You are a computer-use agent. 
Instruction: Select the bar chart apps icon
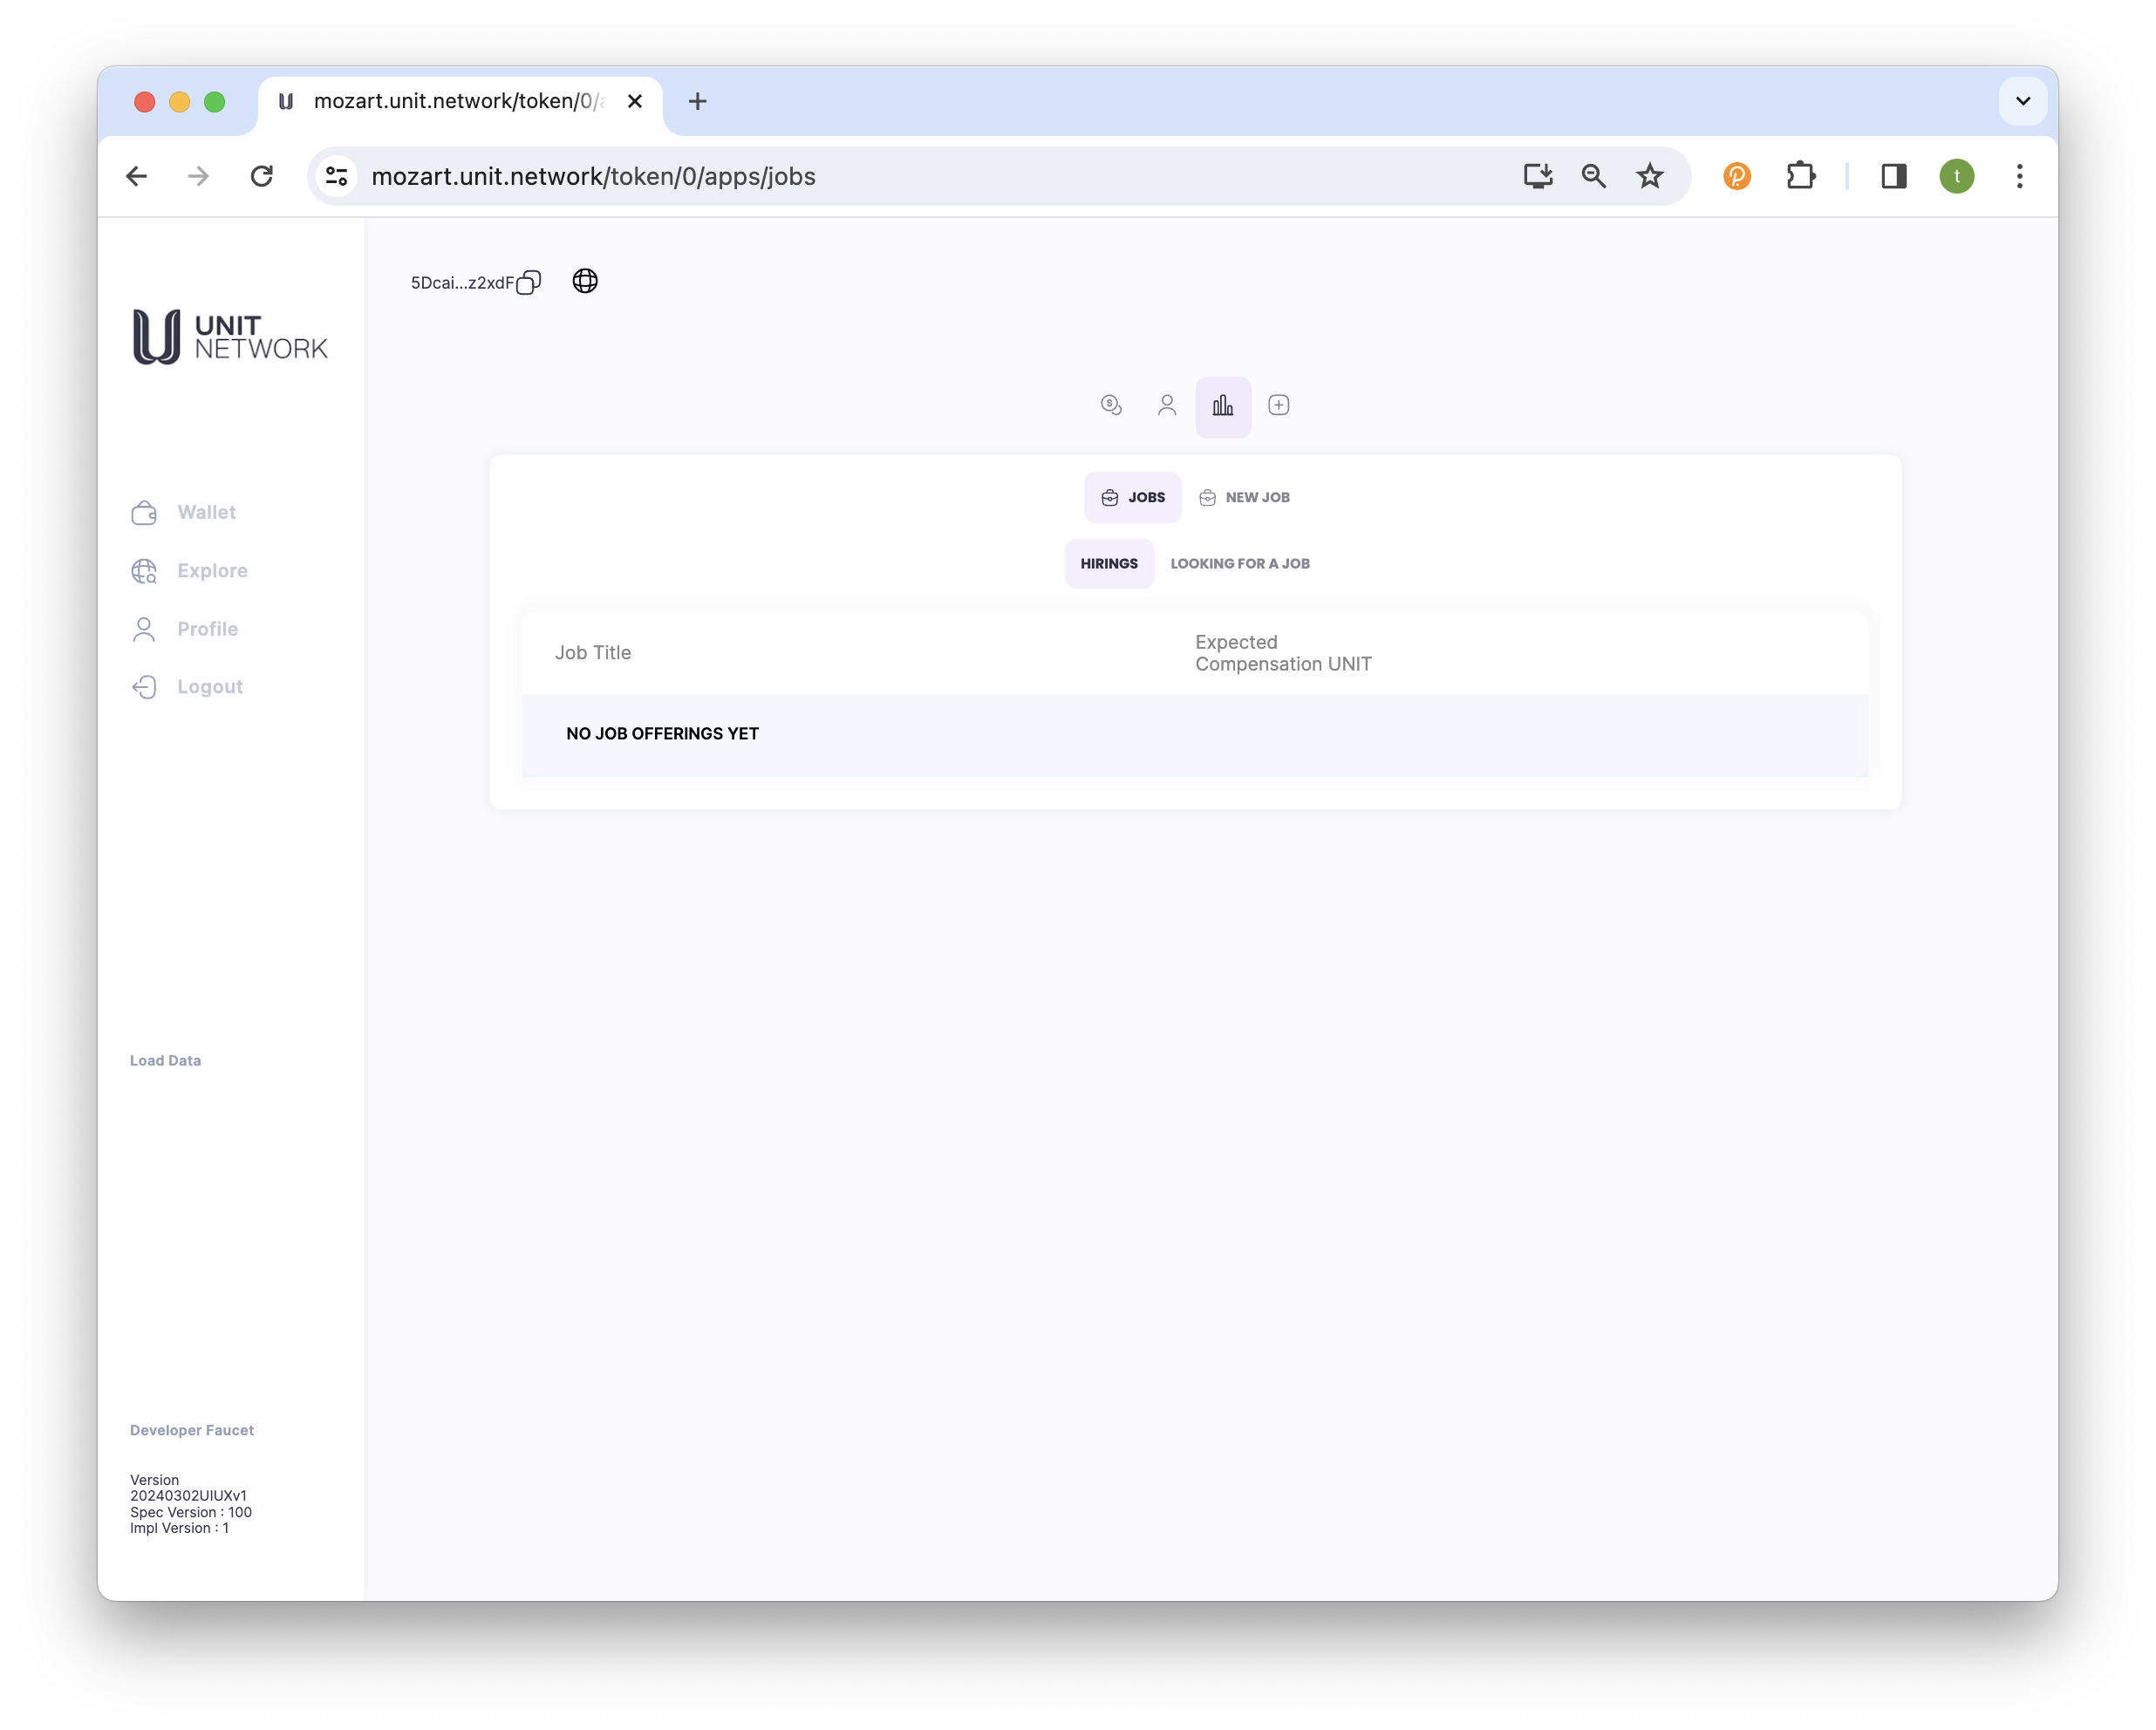(x=1223, y=406)
